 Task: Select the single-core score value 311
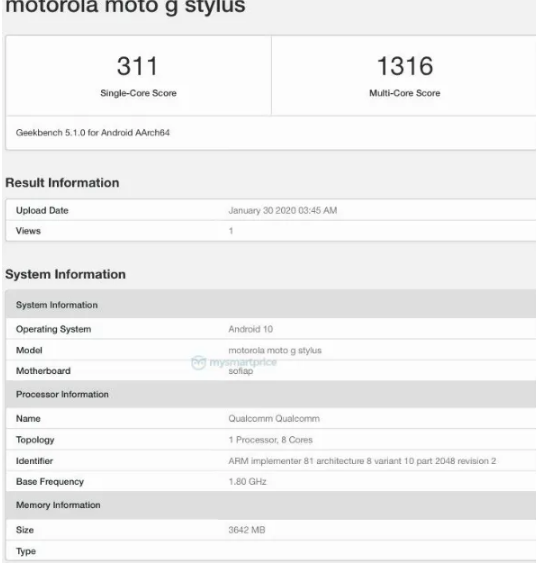(138, 66)
